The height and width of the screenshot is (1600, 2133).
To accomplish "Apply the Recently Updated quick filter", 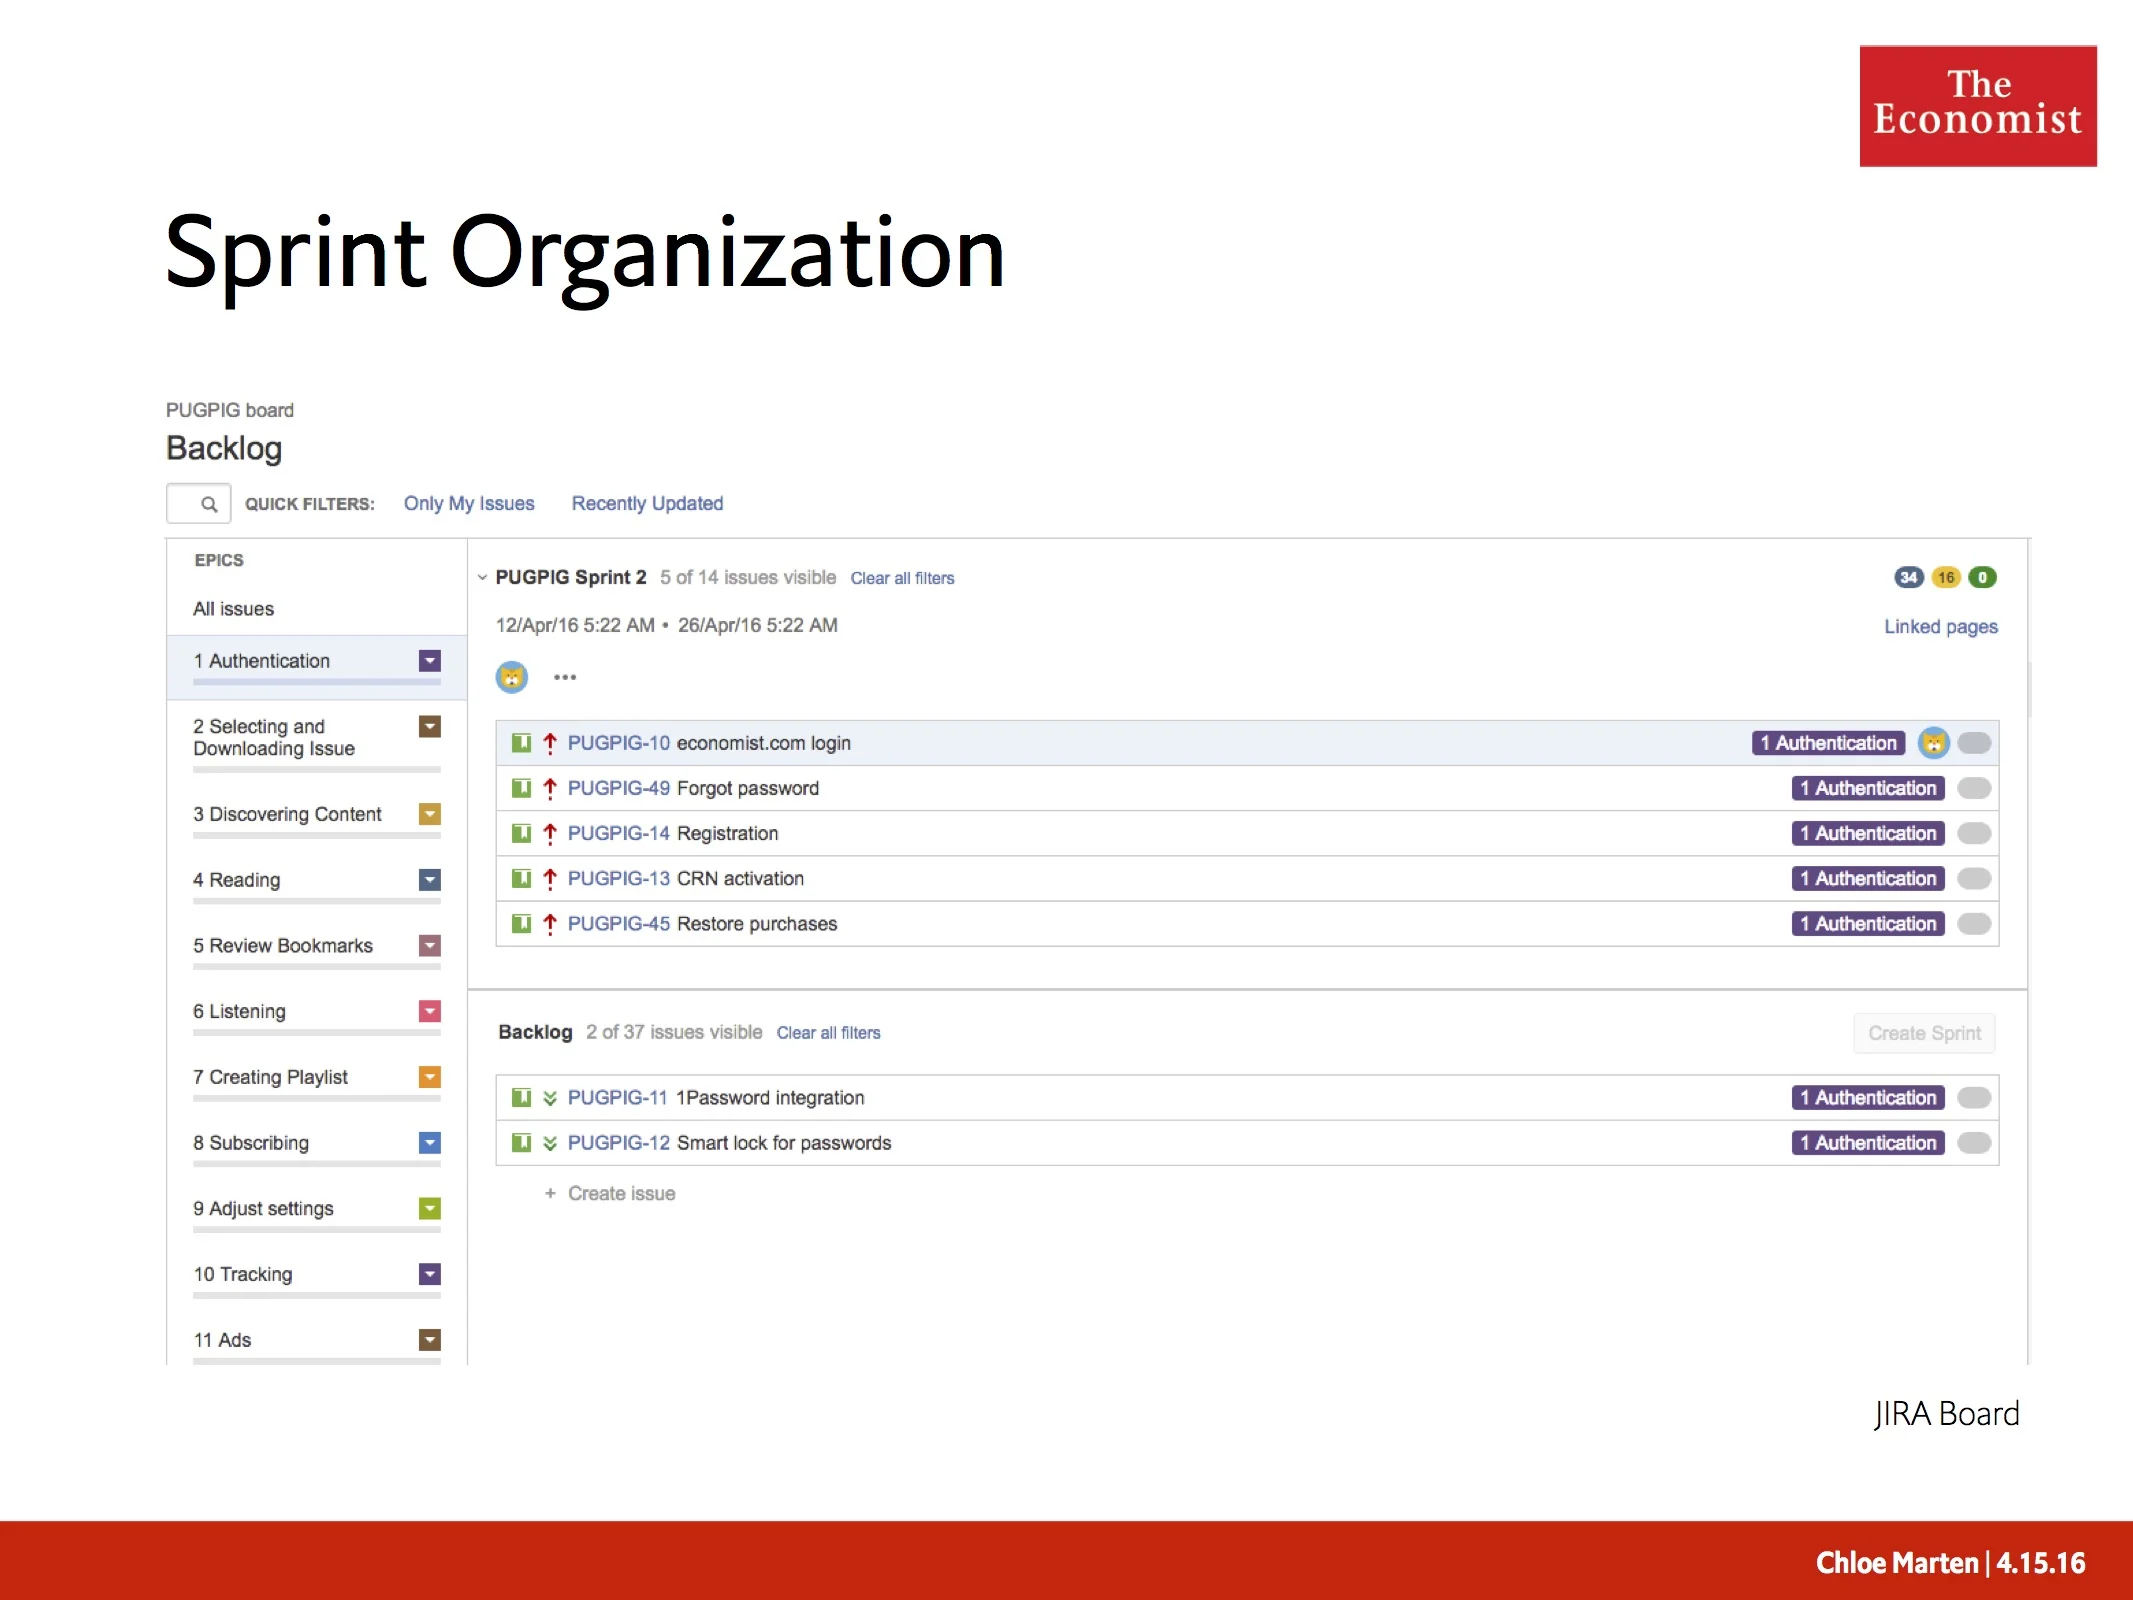I will [x=647, y=503].
